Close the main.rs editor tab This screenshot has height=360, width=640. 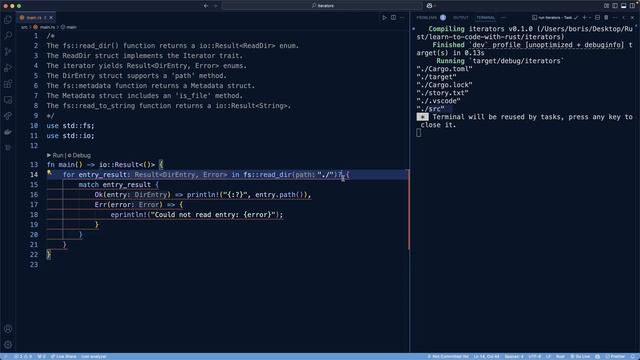click(51, 18)
